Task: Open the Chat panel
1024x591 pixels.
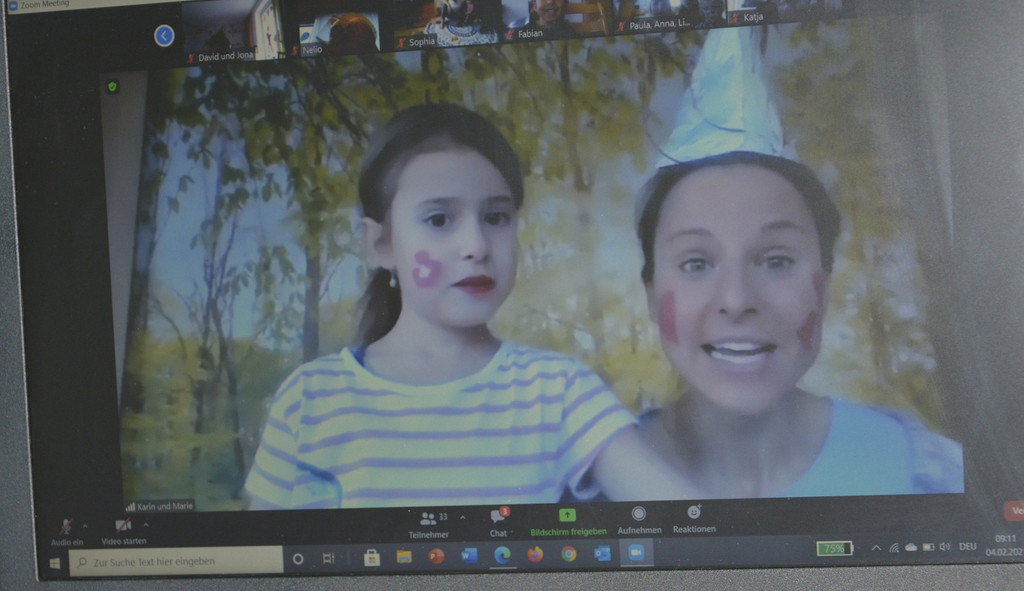Action: (498, 523)
